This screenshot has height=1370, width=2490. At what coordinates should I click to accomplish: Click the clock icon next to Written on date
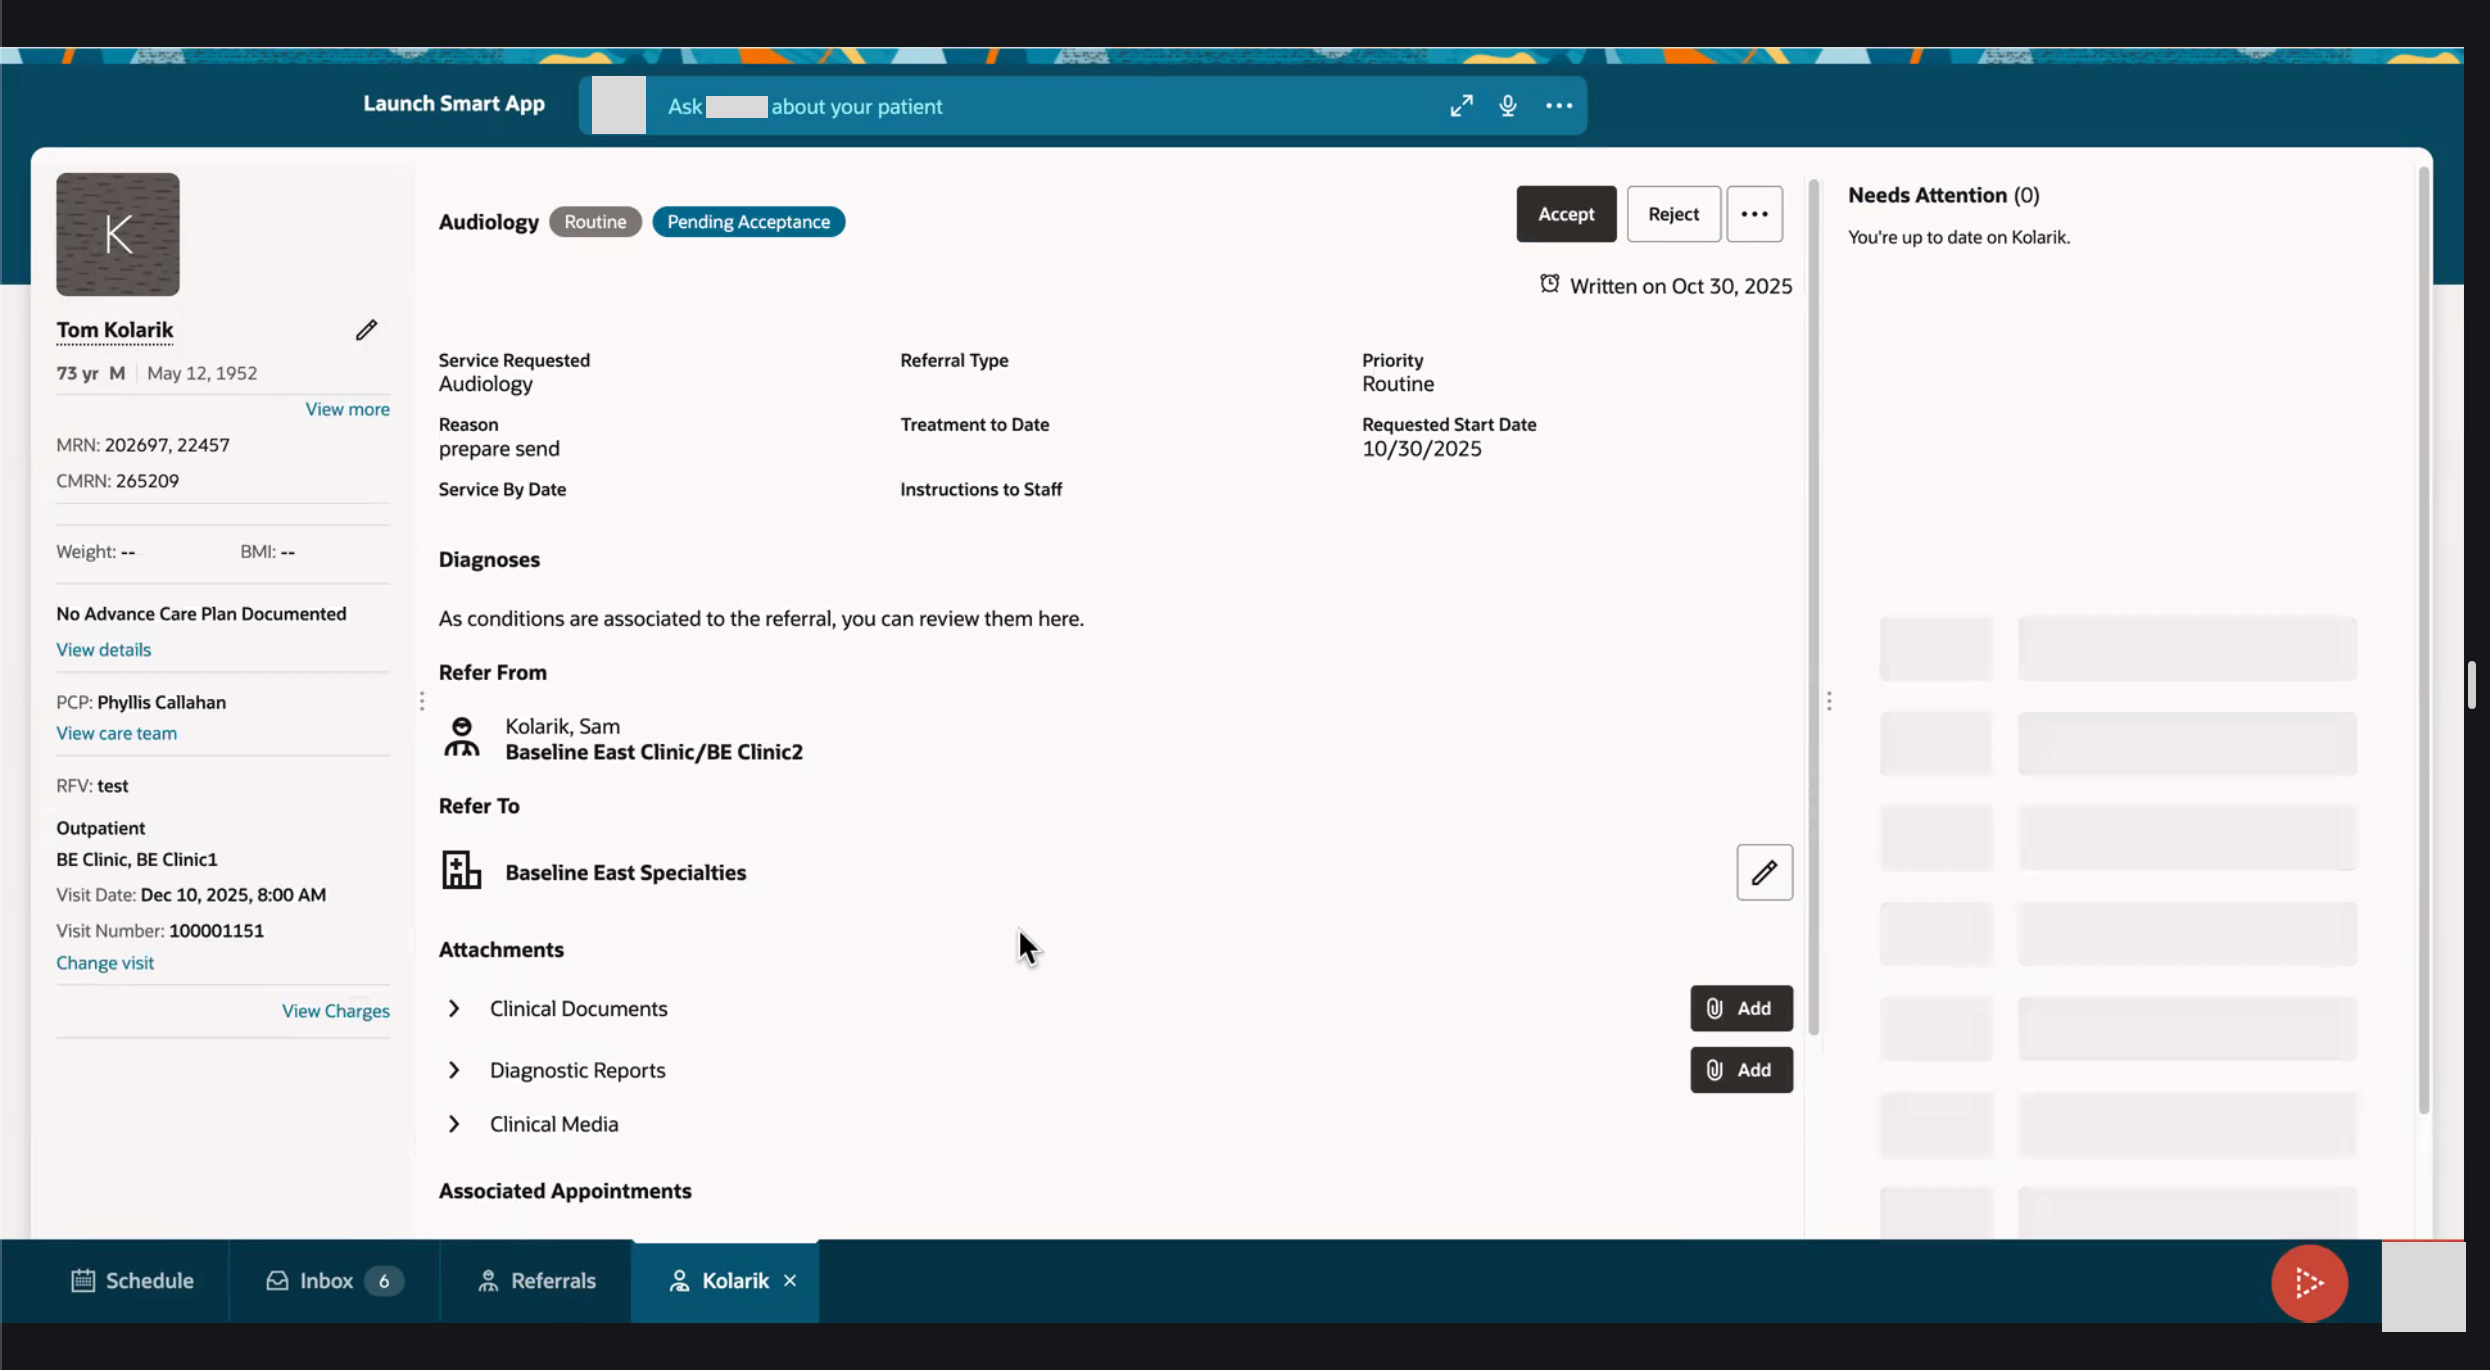(x=1549, y=284)
